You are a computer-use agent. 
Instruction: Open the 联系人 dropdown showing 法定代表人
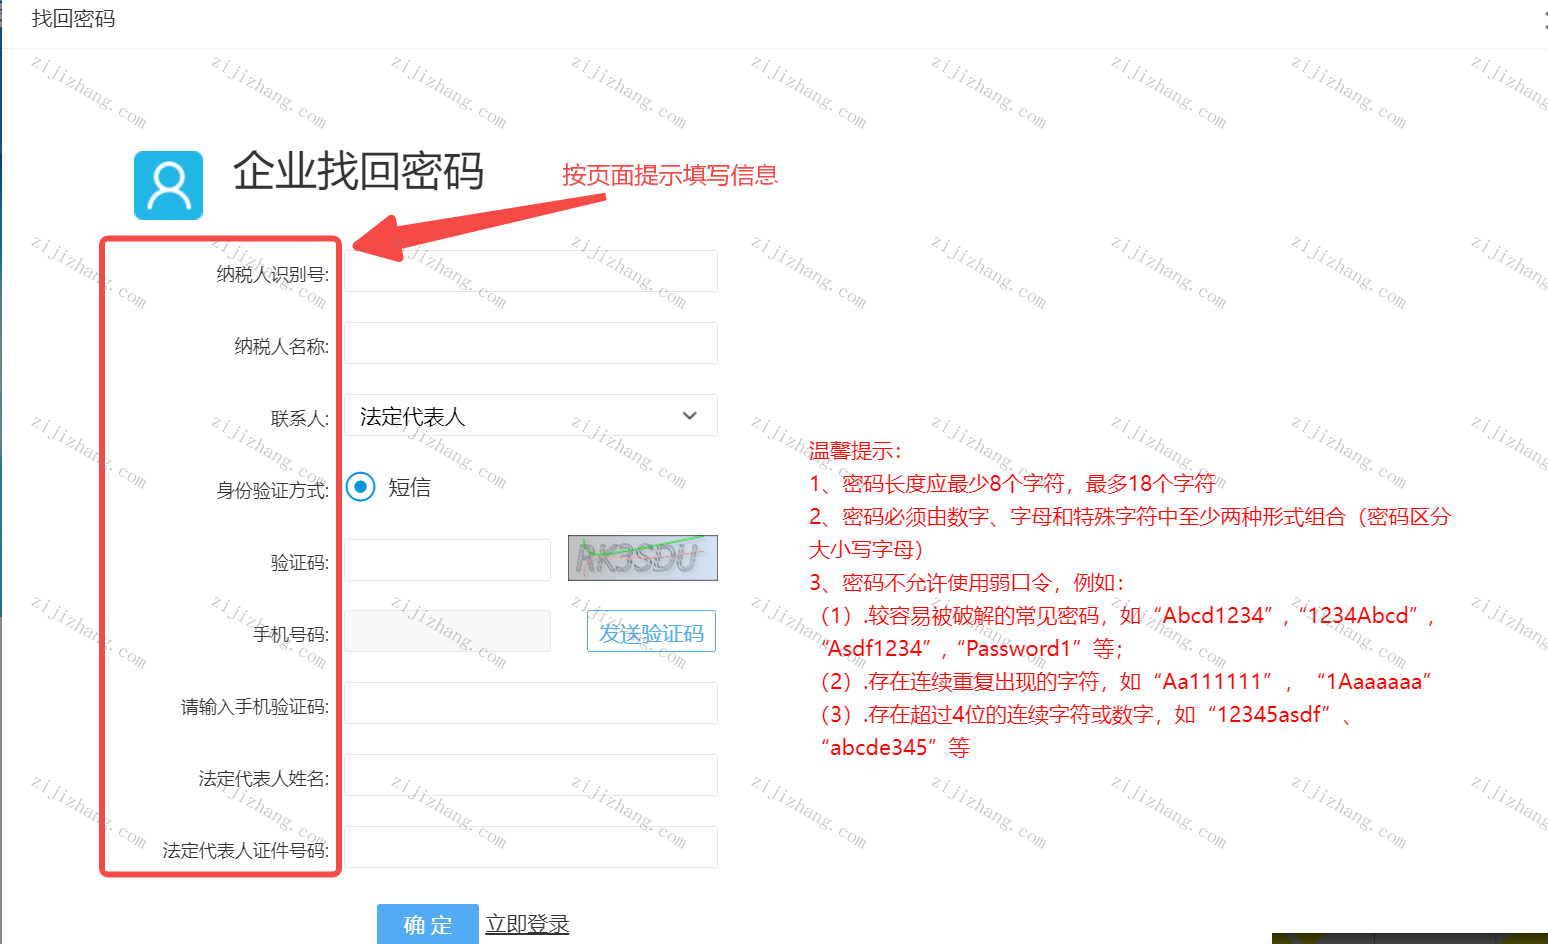click(x=531, y=415)
